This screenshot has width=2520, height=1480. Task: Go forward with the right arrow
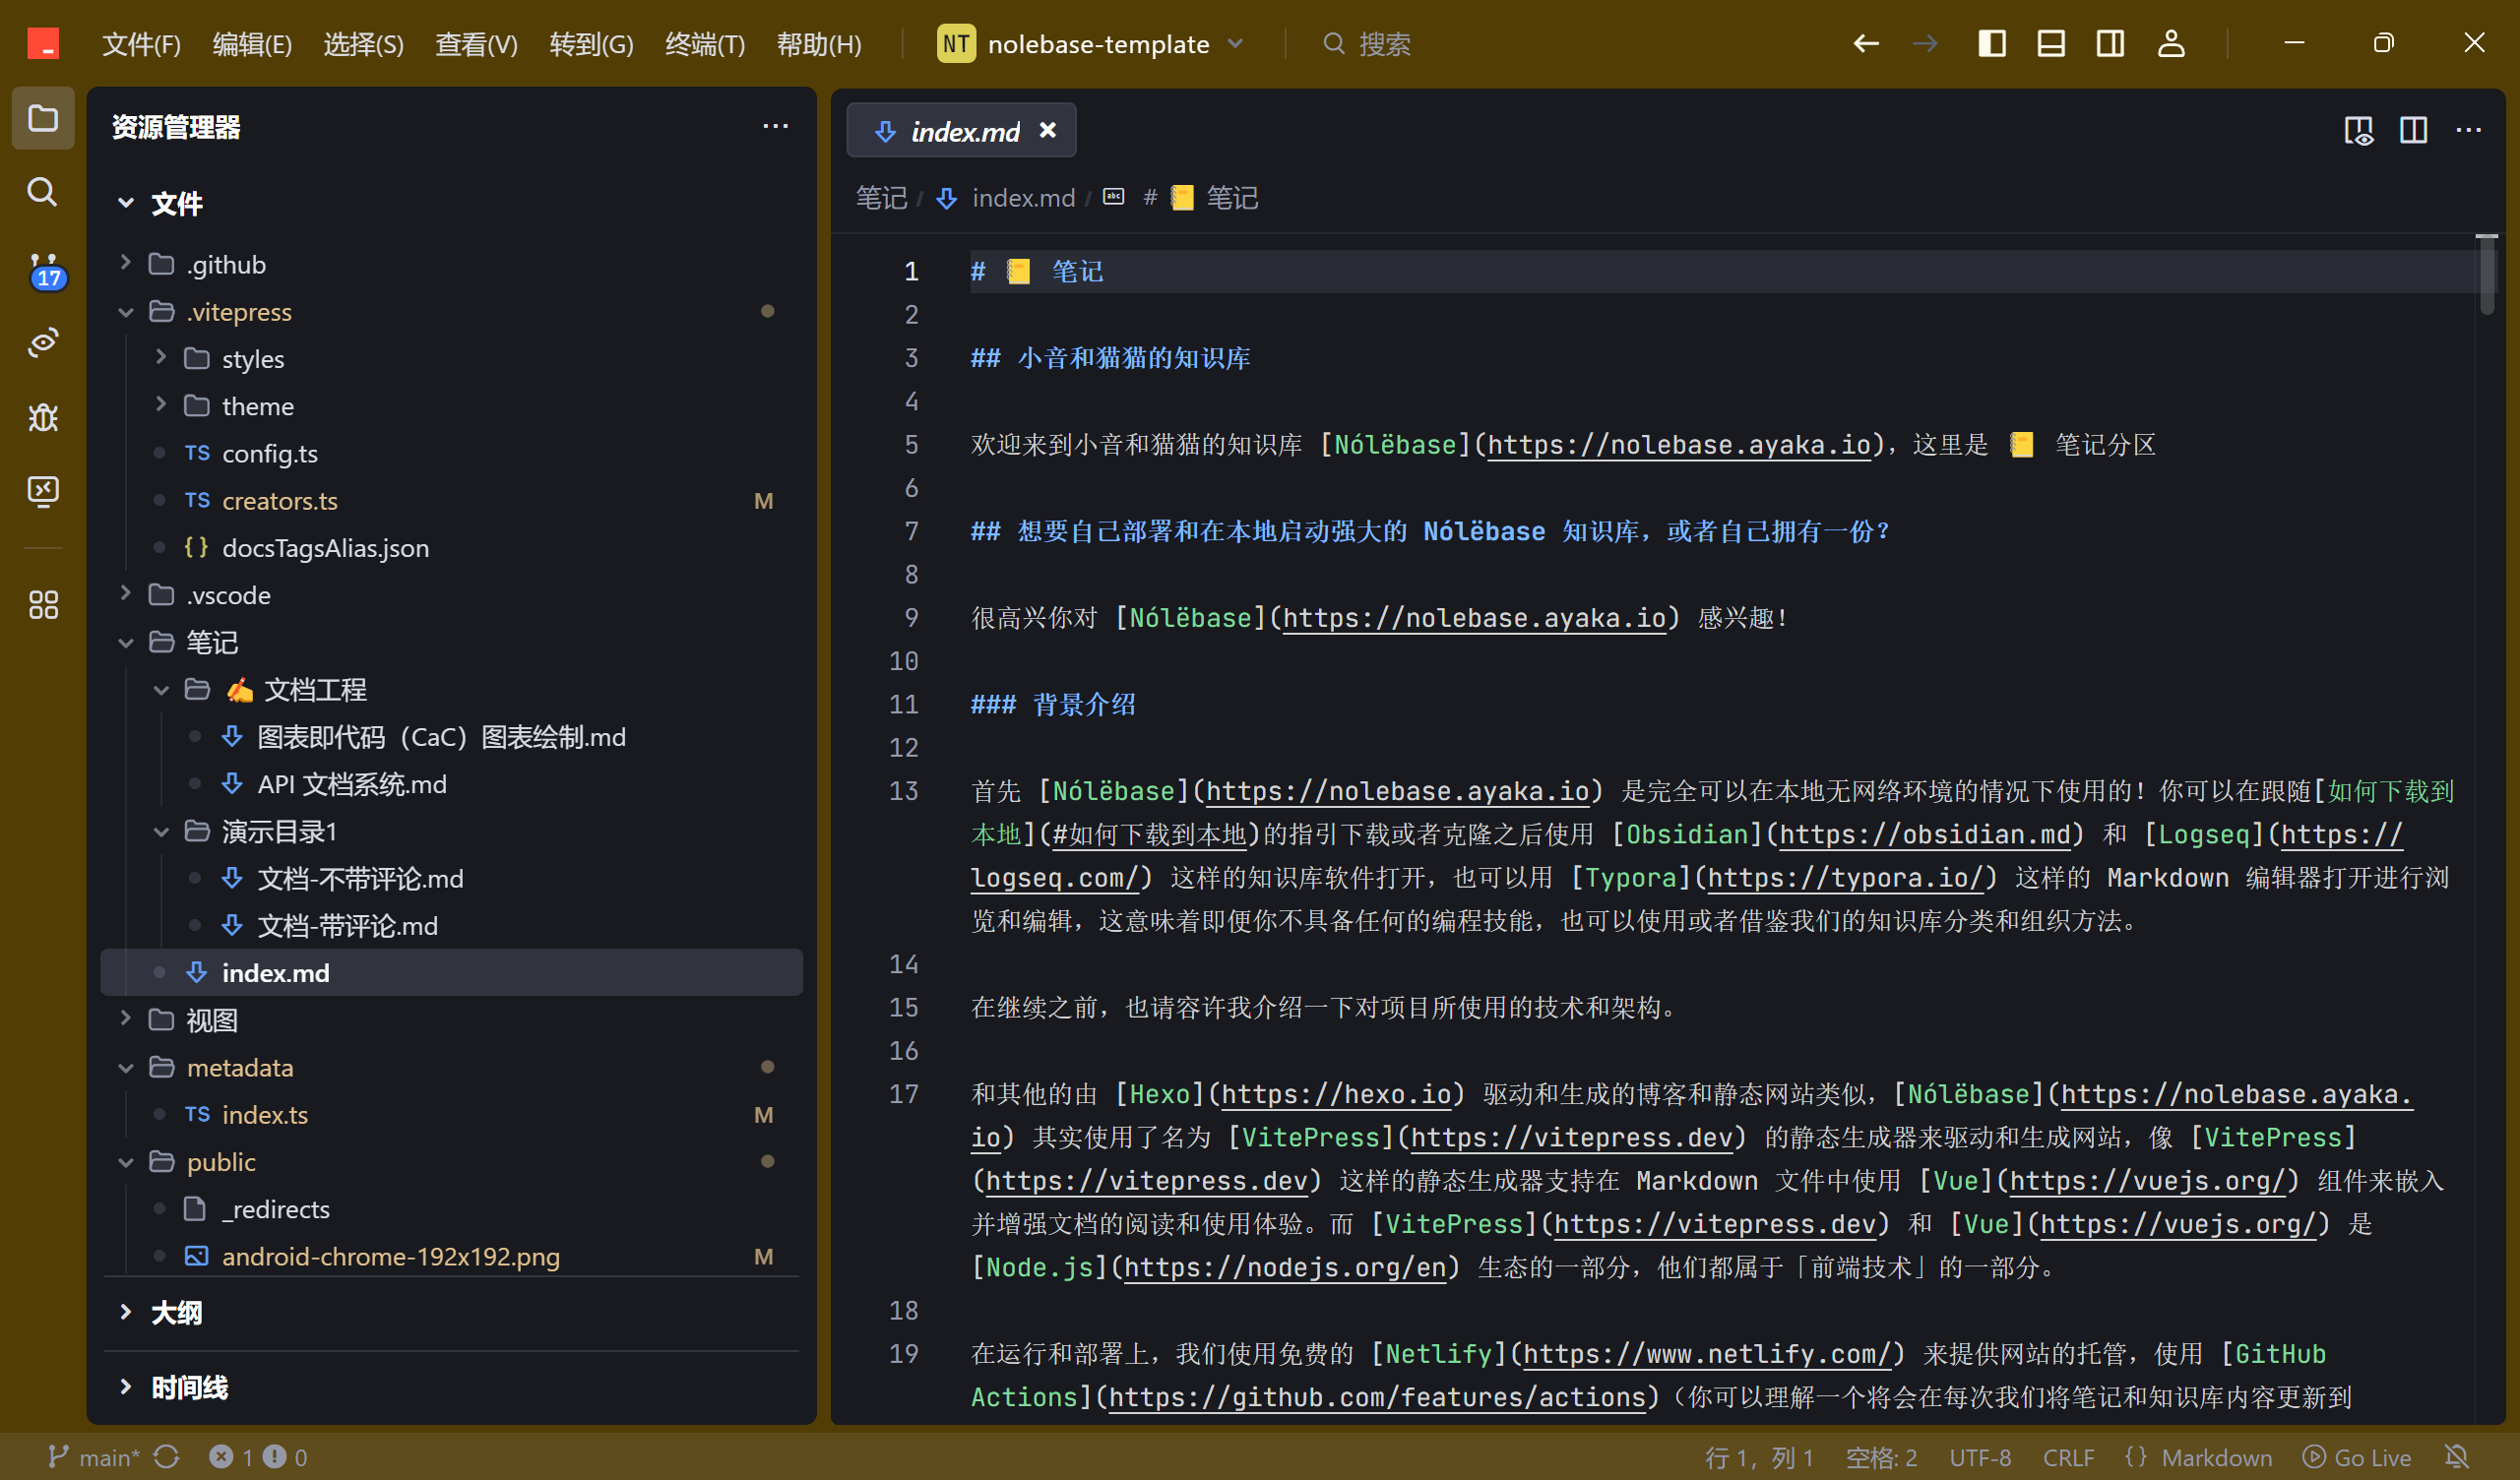[1924, 43]
